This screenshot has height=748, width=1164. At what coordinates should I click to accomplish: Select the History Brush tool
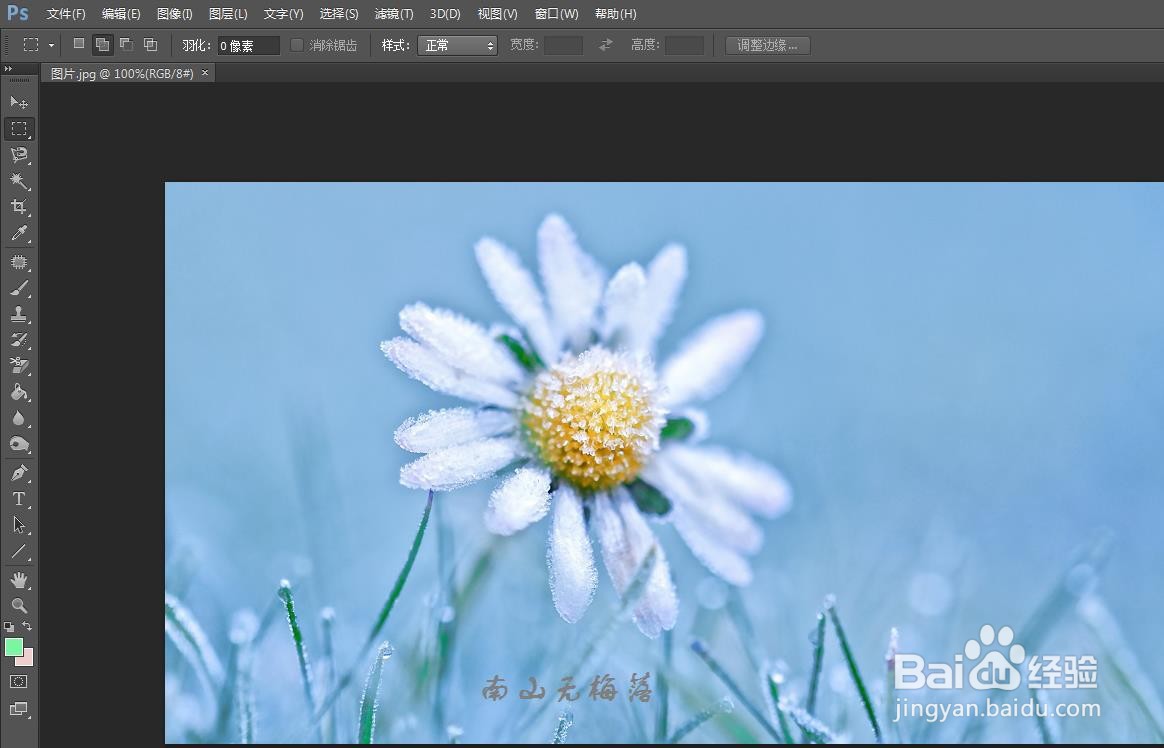[x=19, y=340]
